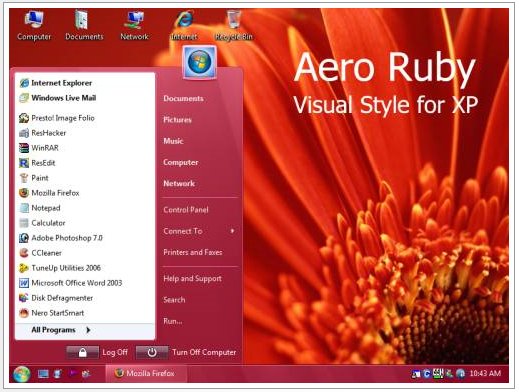This screenshot has width=519, height=392.
Task: Click the ResHacker program icon
Action: [24, 133]
